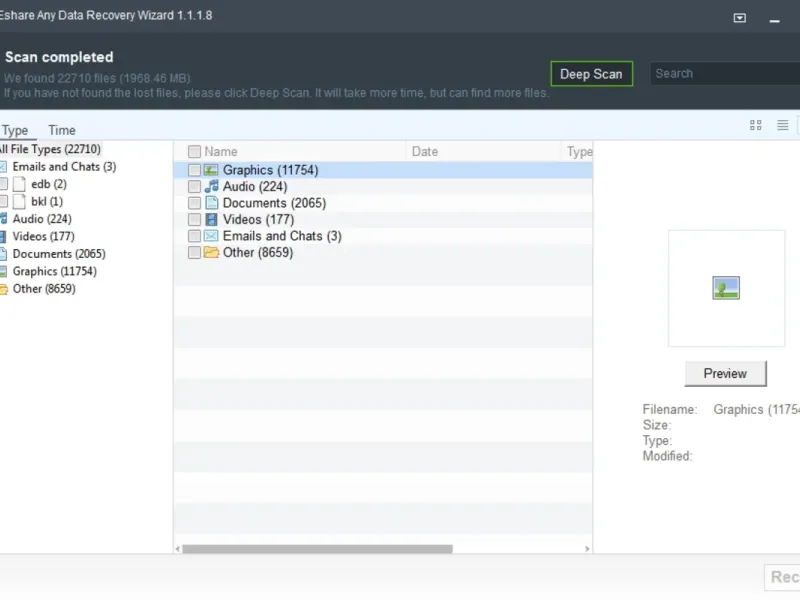Click the preview image thumbnail
The width and height of the screenshot is (800, 600).
click(726, 288)
